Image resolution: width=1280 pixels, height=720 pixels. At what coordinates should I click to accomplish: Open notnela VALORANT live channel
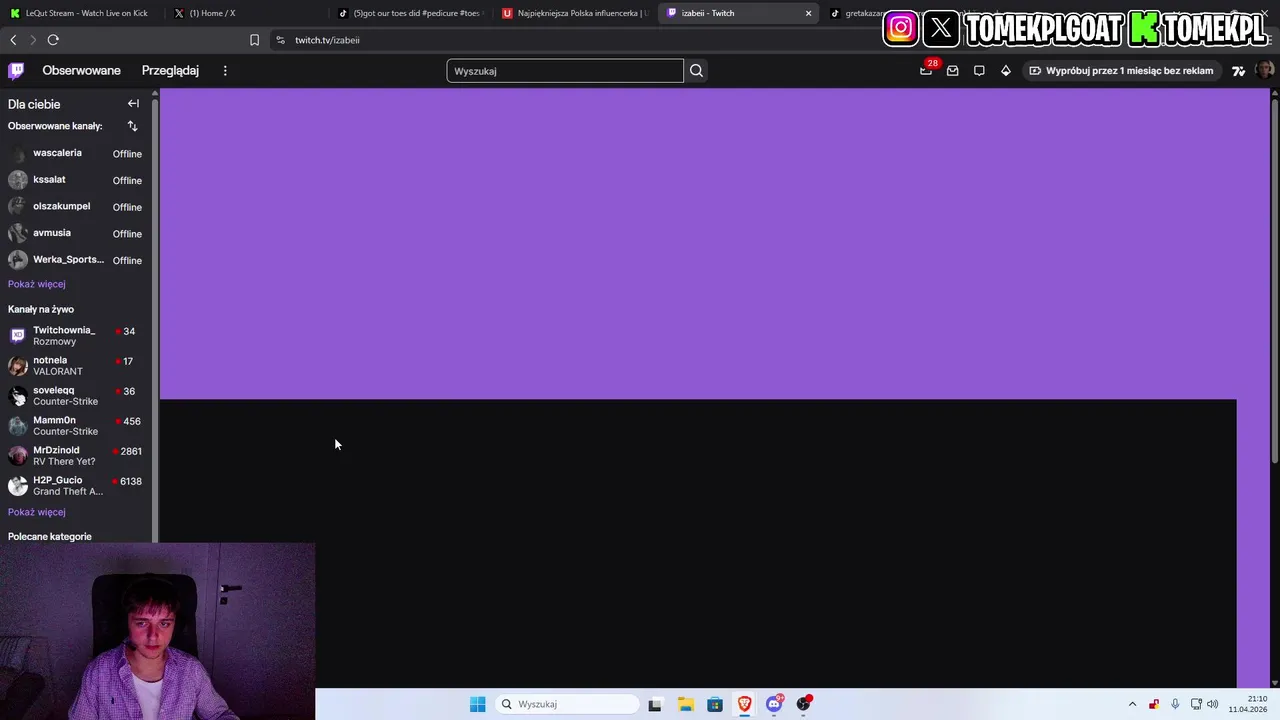(75, 365)
